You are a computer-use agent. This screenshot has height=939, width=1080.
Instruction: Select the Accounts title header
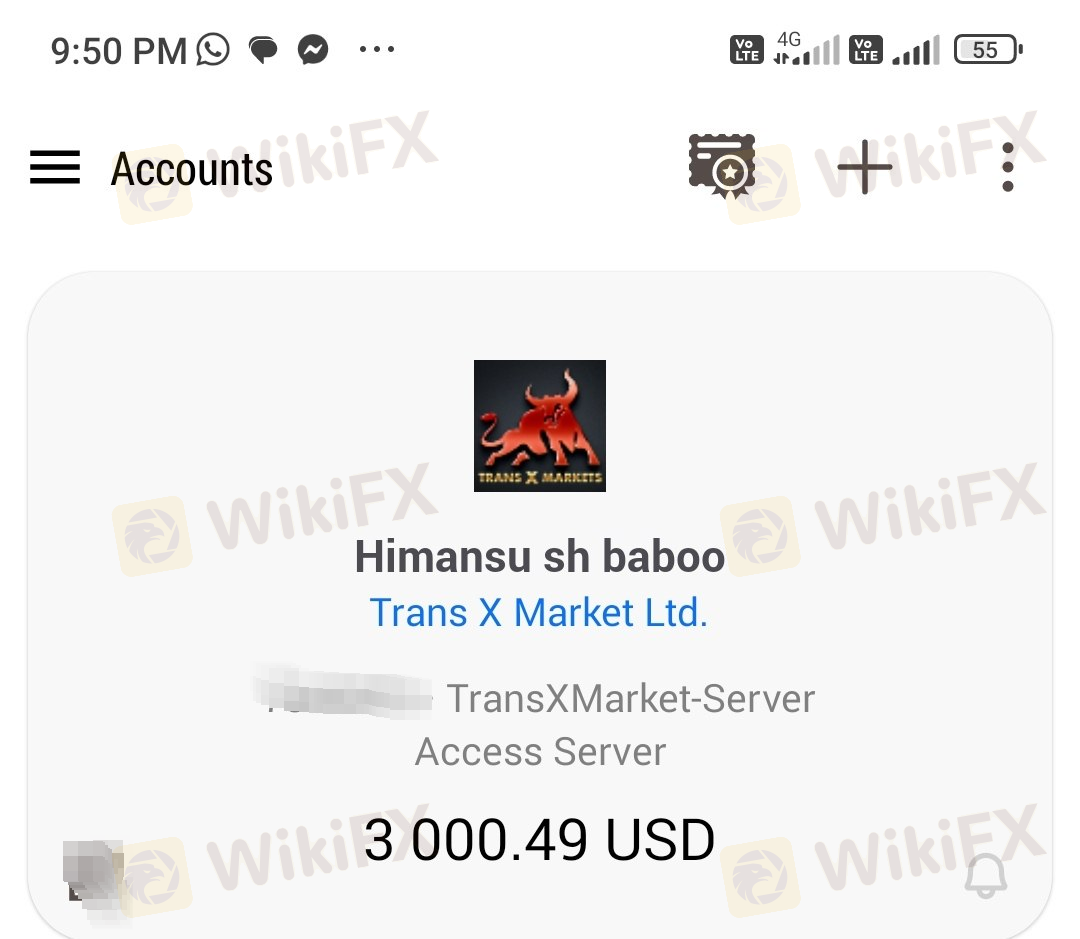(x=191, y=169)
